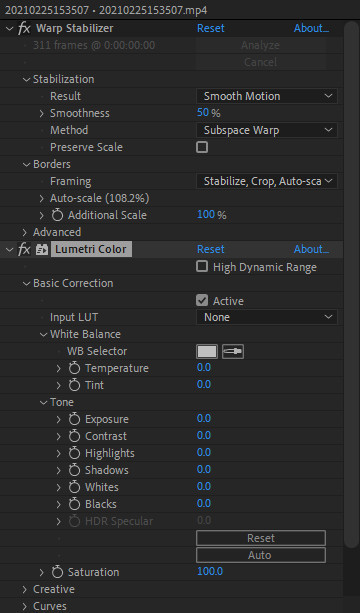Open the Result Smooth Motion dropdown
Image resolution: width=360 pixels, height=613 pixels.
[x=267, y=96]
